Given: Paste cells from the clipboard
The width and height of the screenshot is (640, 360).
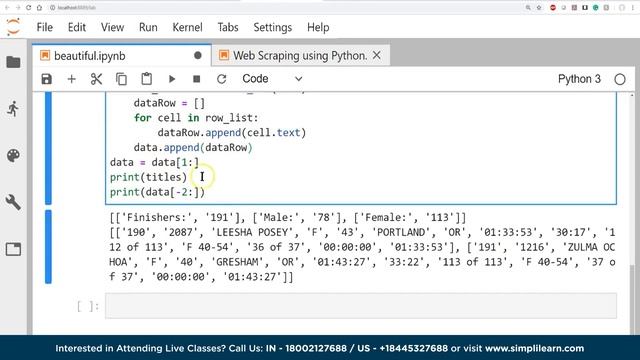Looking at the screenshot, I should pos(147,79).
